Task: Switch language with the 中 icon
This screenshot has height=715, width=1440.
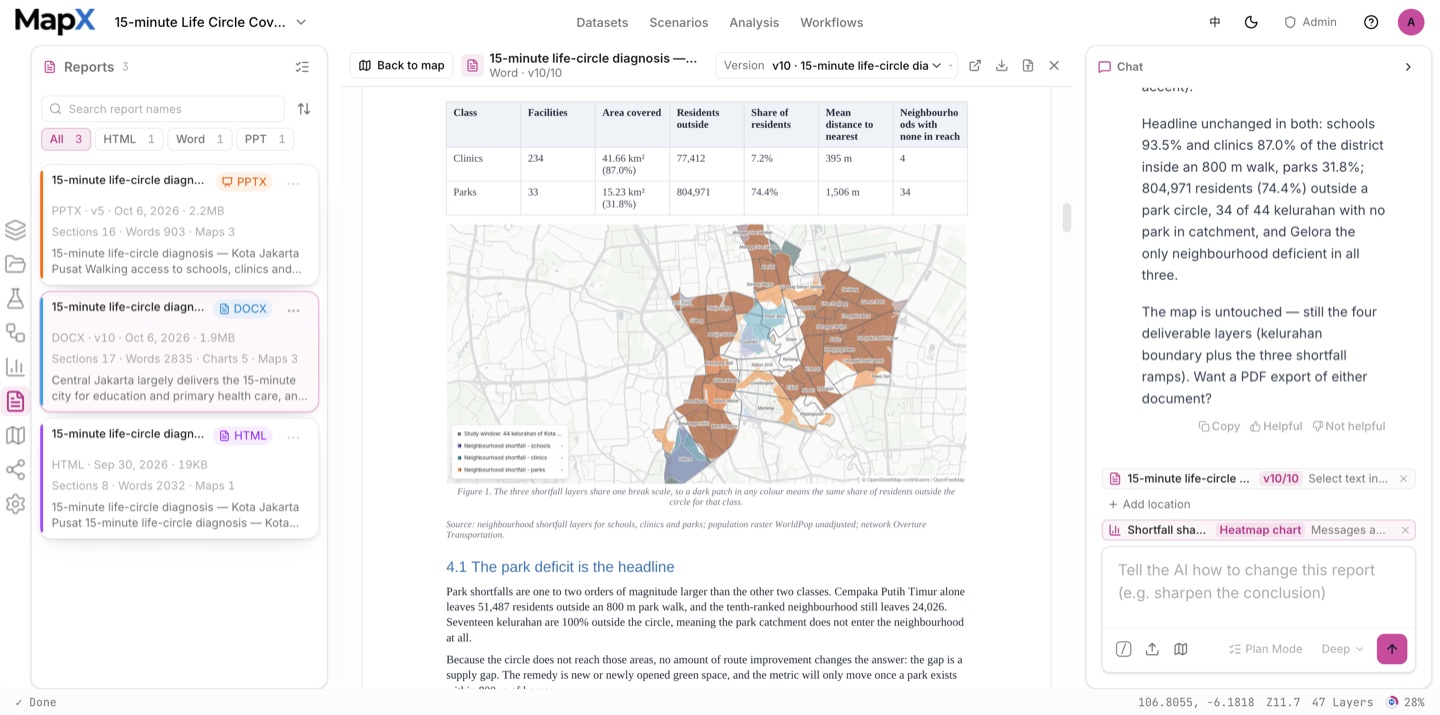Action: 1215,22
